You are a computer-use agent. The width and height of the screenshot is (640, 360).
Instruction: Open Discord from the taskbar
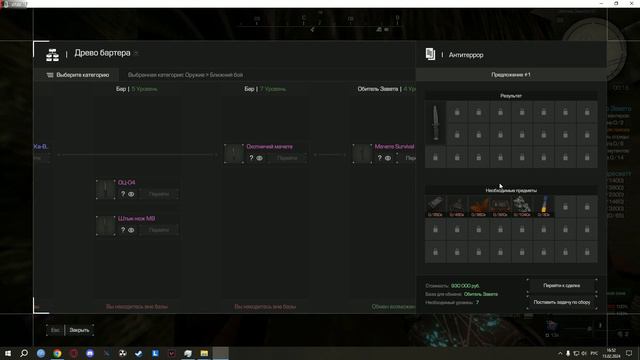90,353
